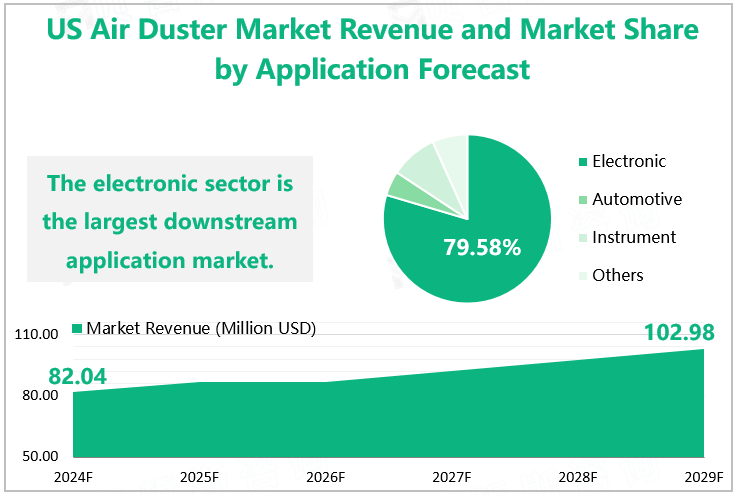The width and height of the screenshot is (737, 495).
Task: Click the 2029F axis label
Action: (704, 477)
